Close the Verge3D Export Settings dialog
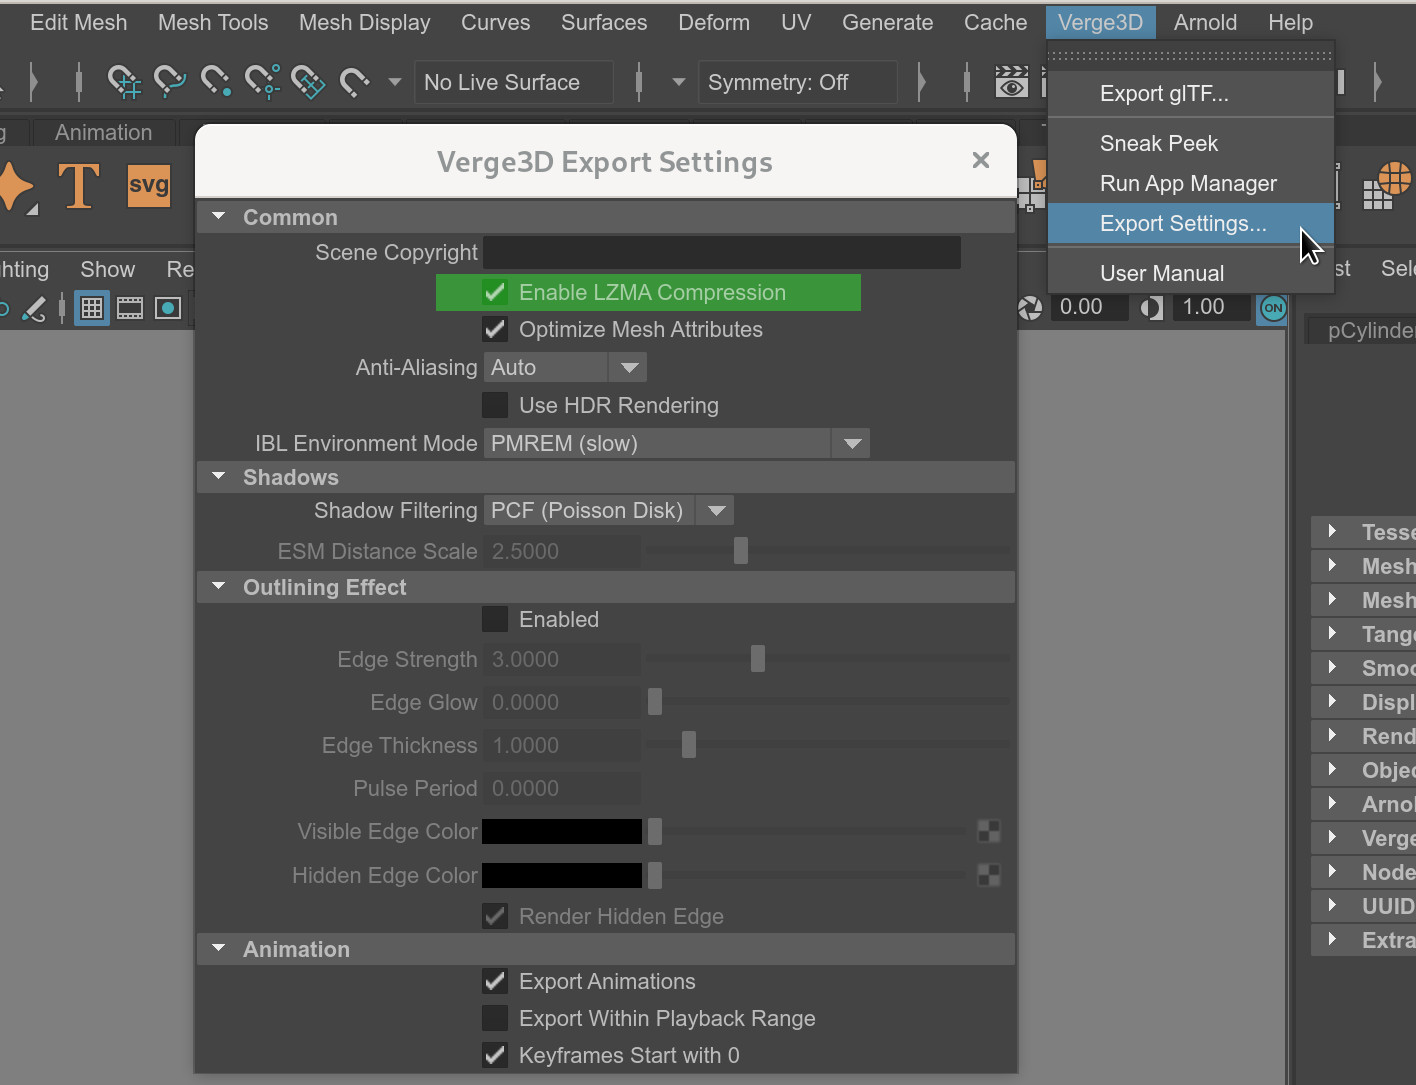Image resolution: width=1416 pixels, height=1085 pixels. 981,160
